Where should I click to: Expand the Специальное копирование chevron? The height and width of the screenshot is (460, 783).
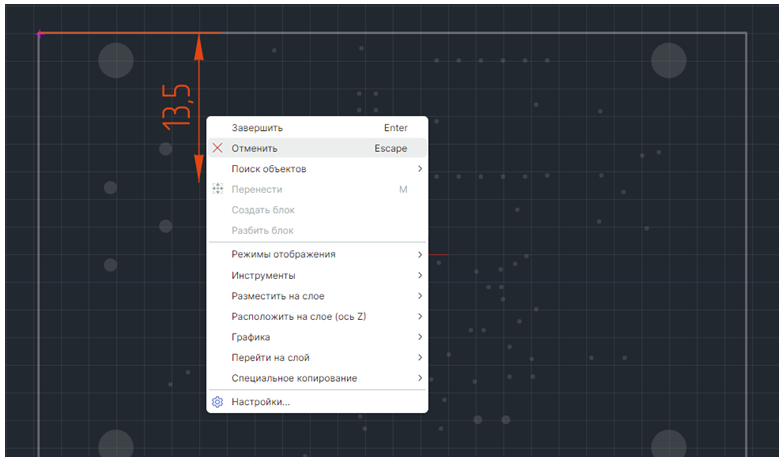click(420, 378)
